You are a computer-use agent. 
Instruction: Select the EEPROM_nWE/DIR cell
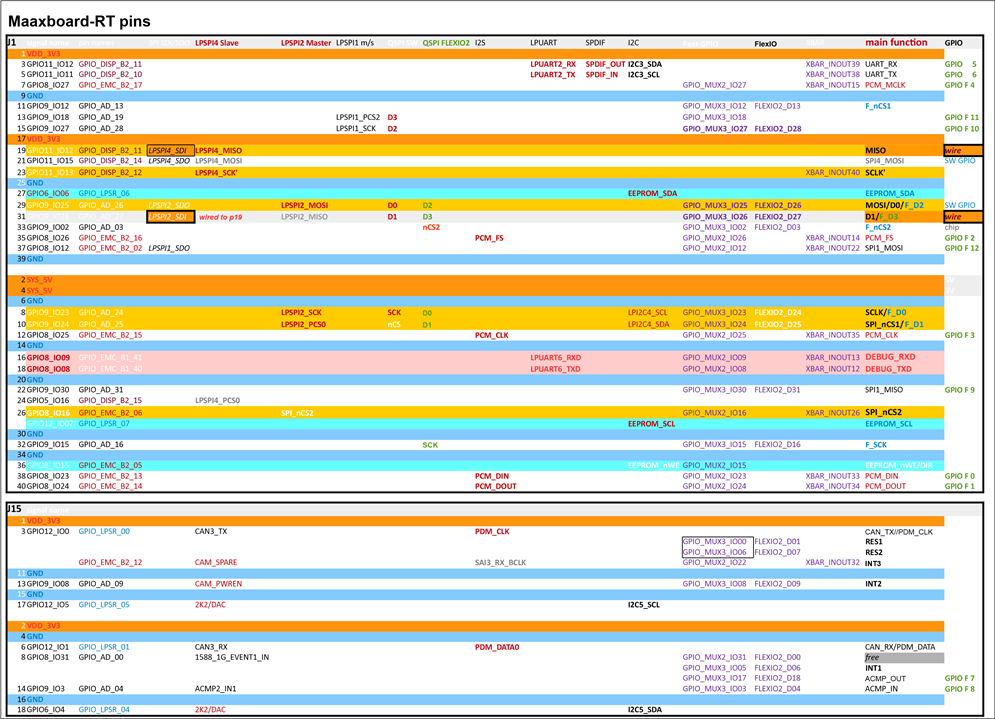coord(899,465)
